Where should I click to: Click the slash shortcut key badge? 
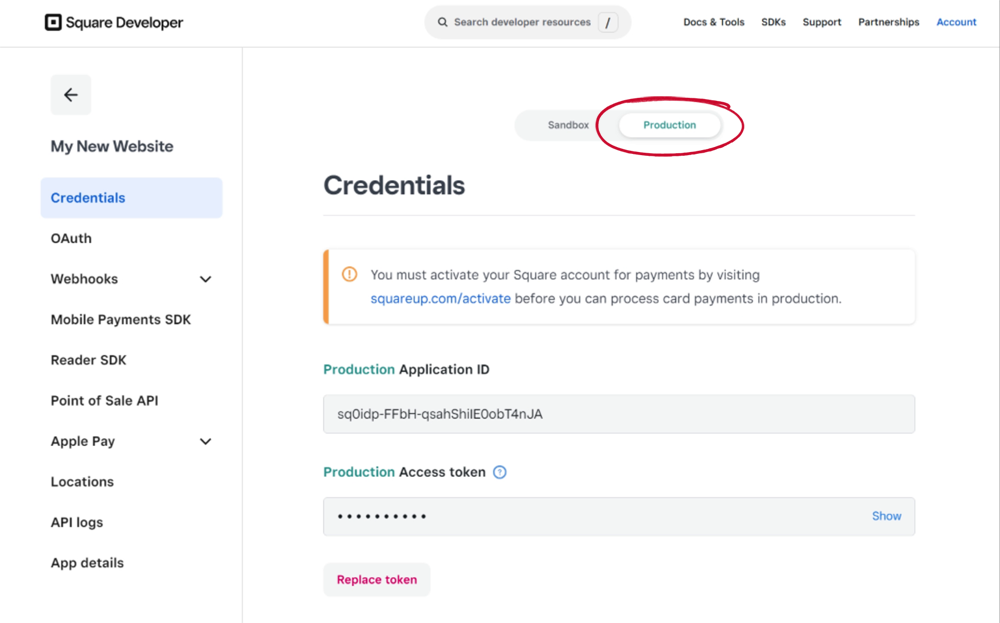pos(608,22)
